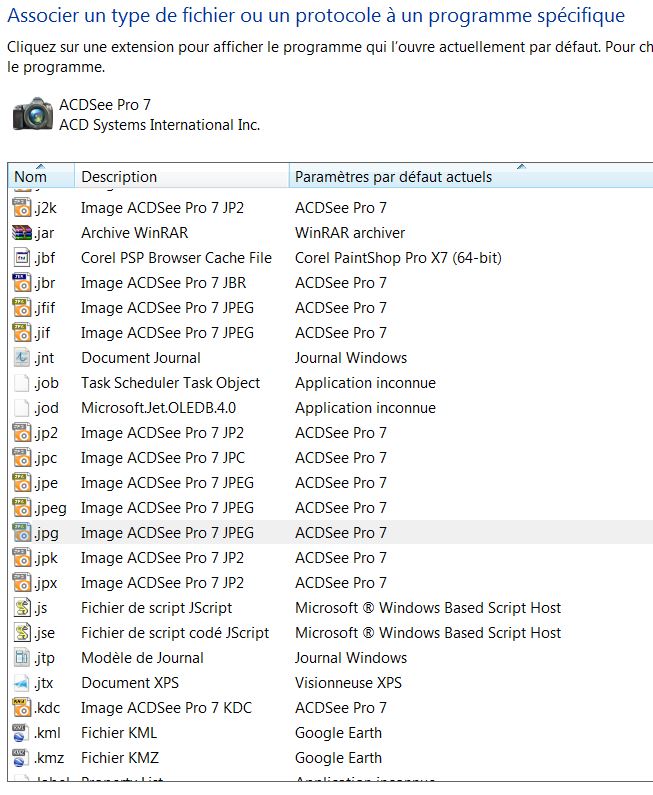653x795 pixels.
Task: Click the ACDSee Pro 7 camera icon
Action: [33, 114]
